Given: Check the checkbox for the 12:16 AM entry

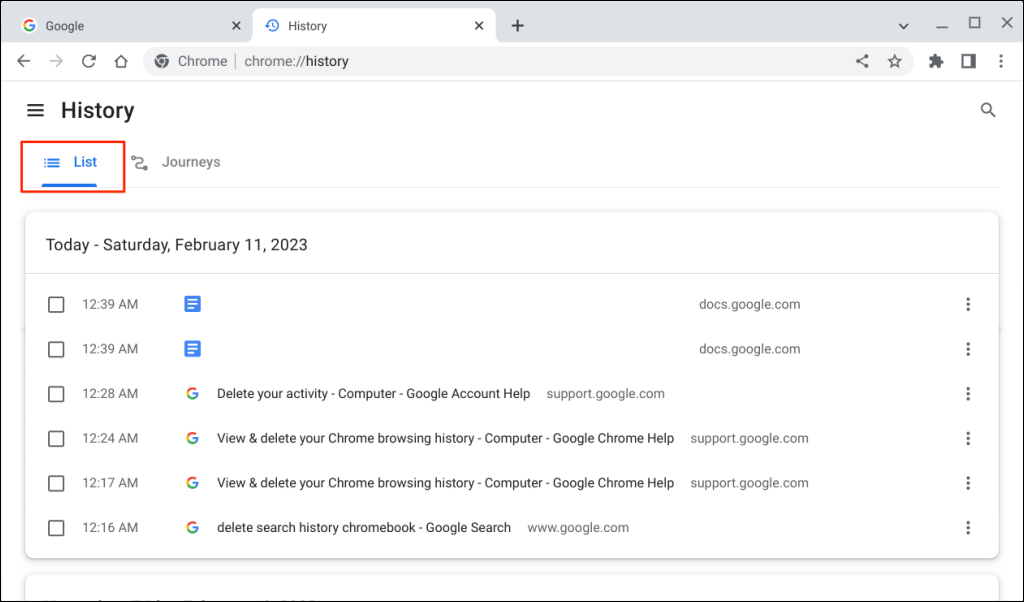Looking at the screenshot, I should (x=56, y=527).
